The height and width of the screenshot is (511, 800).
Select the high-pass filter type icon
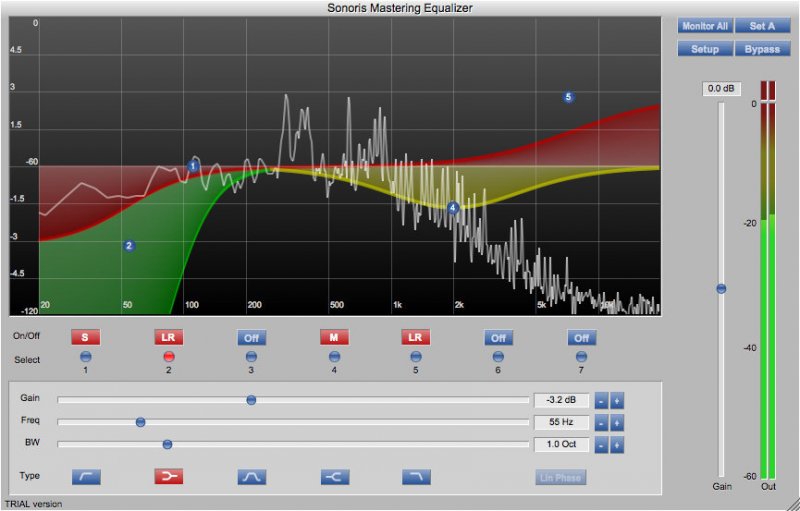86,477
